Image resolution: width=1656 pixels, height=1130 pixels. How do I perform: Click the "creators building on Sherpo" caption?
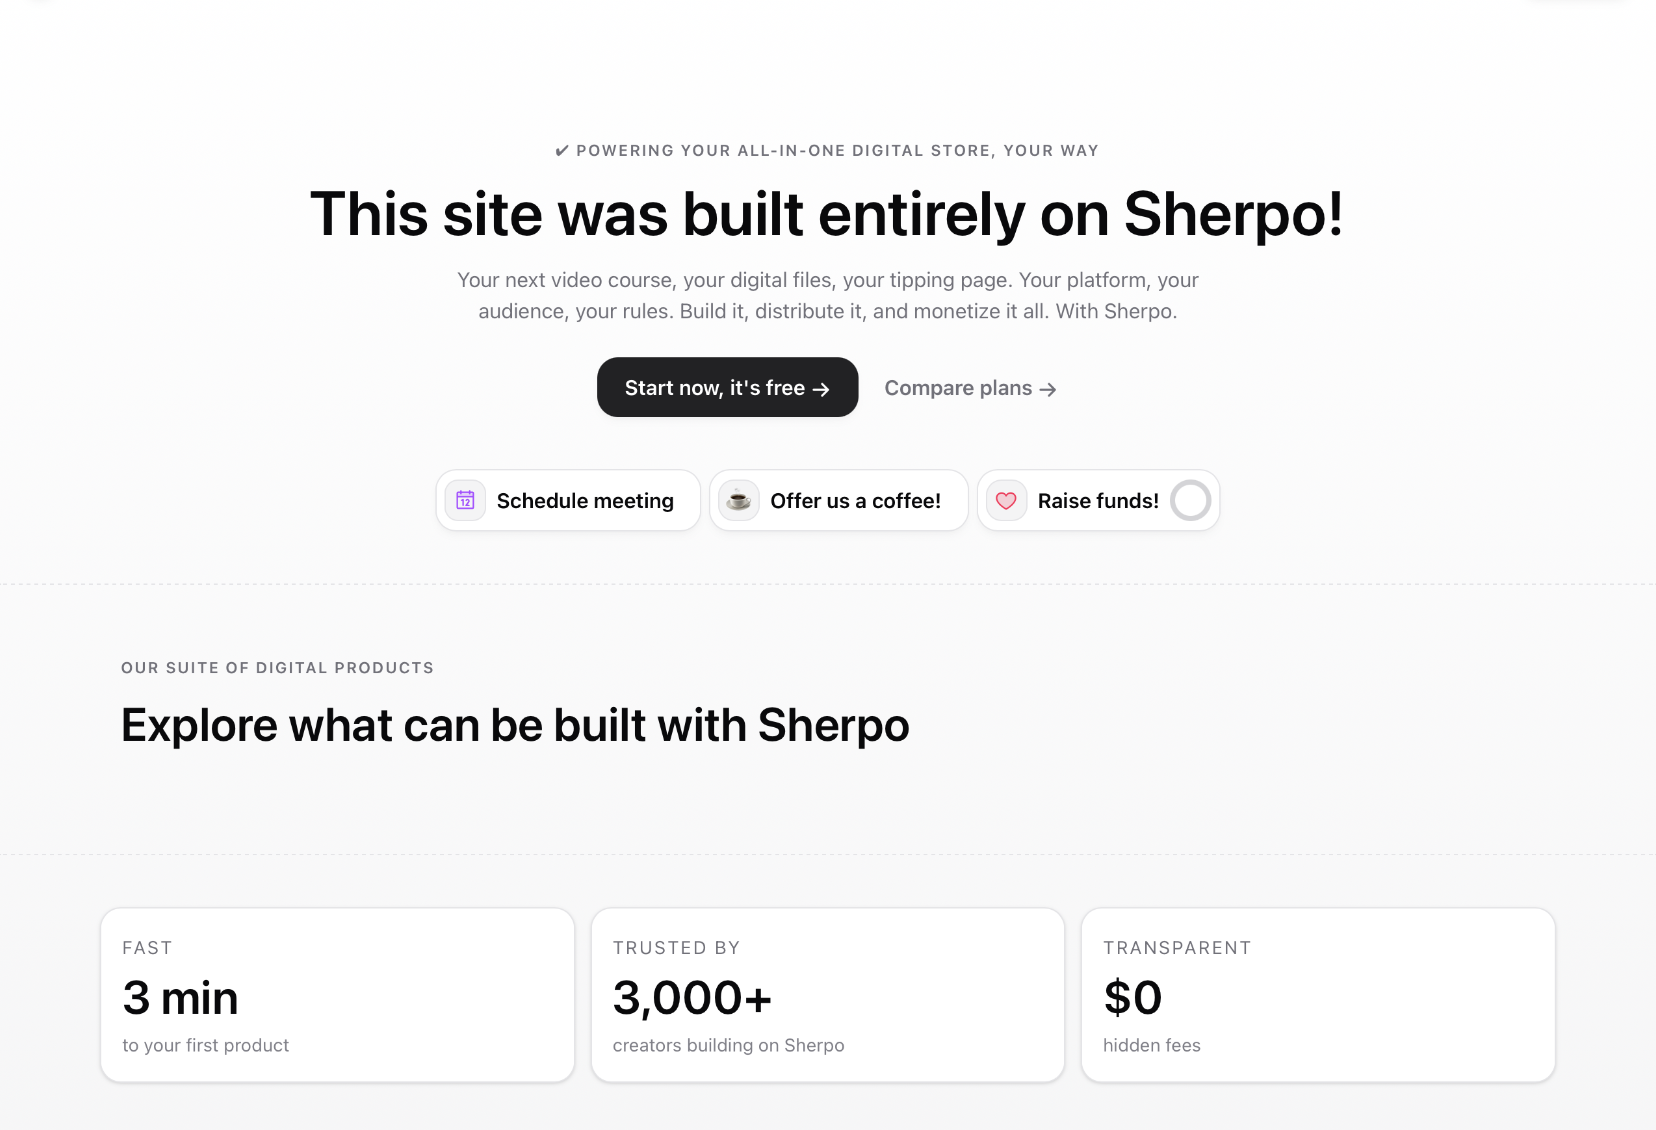coord(728,1045)
